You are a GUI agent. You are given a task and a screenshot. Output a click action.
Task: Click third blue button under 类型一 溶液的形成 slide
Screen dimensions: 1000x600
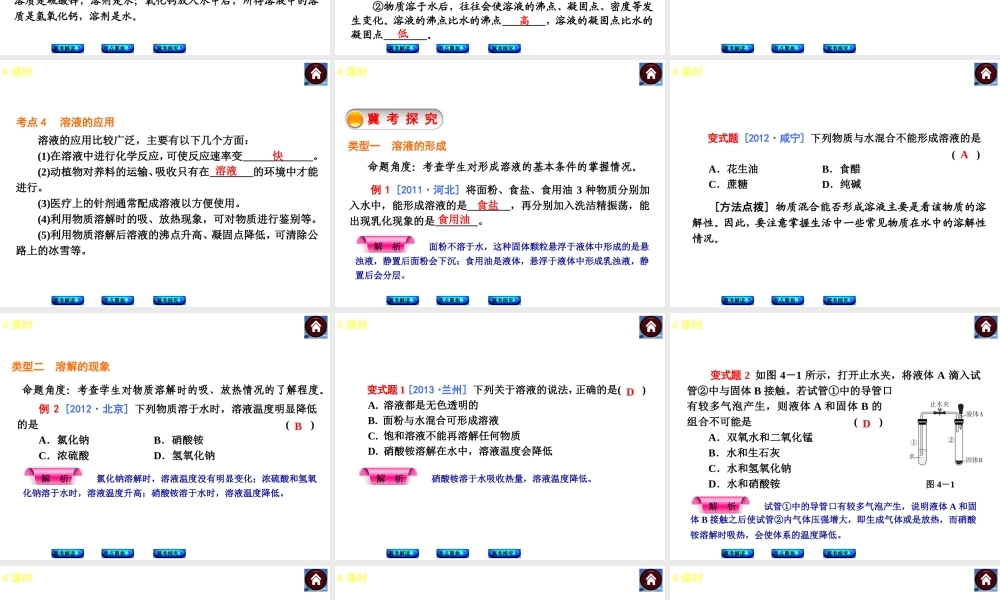click(x=504, y=300)
